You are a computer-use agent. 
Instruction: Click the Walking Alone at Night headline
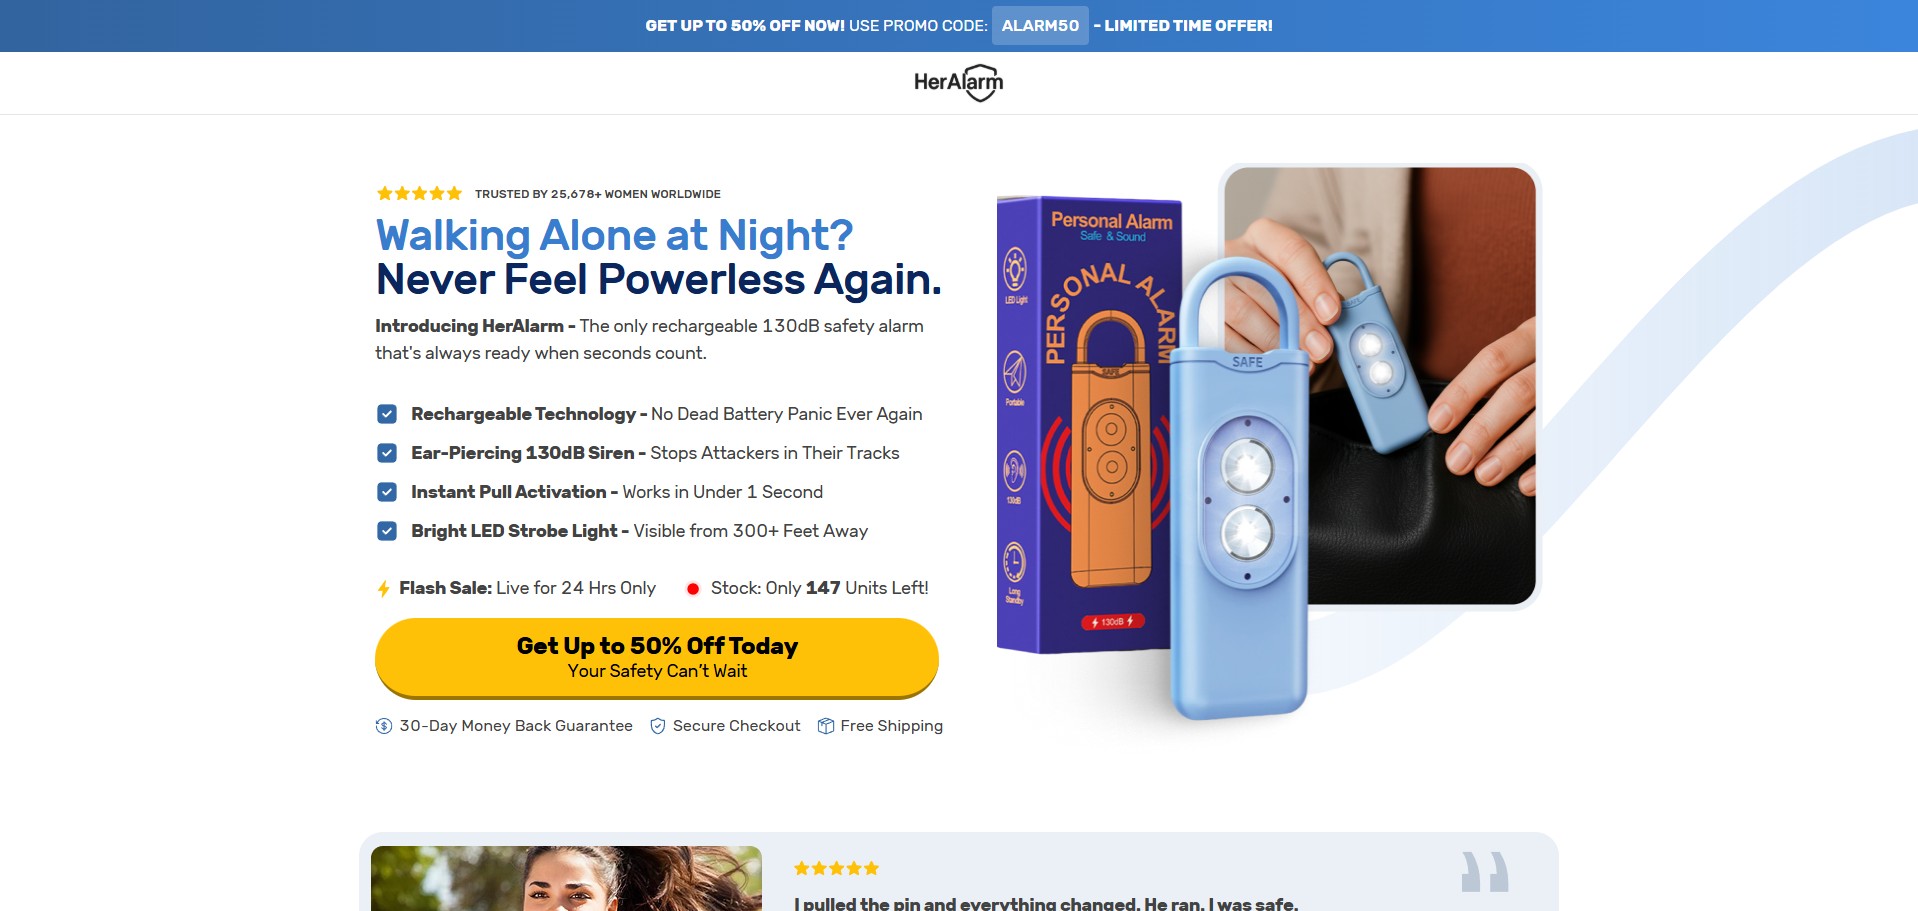[x=614, y=236]
